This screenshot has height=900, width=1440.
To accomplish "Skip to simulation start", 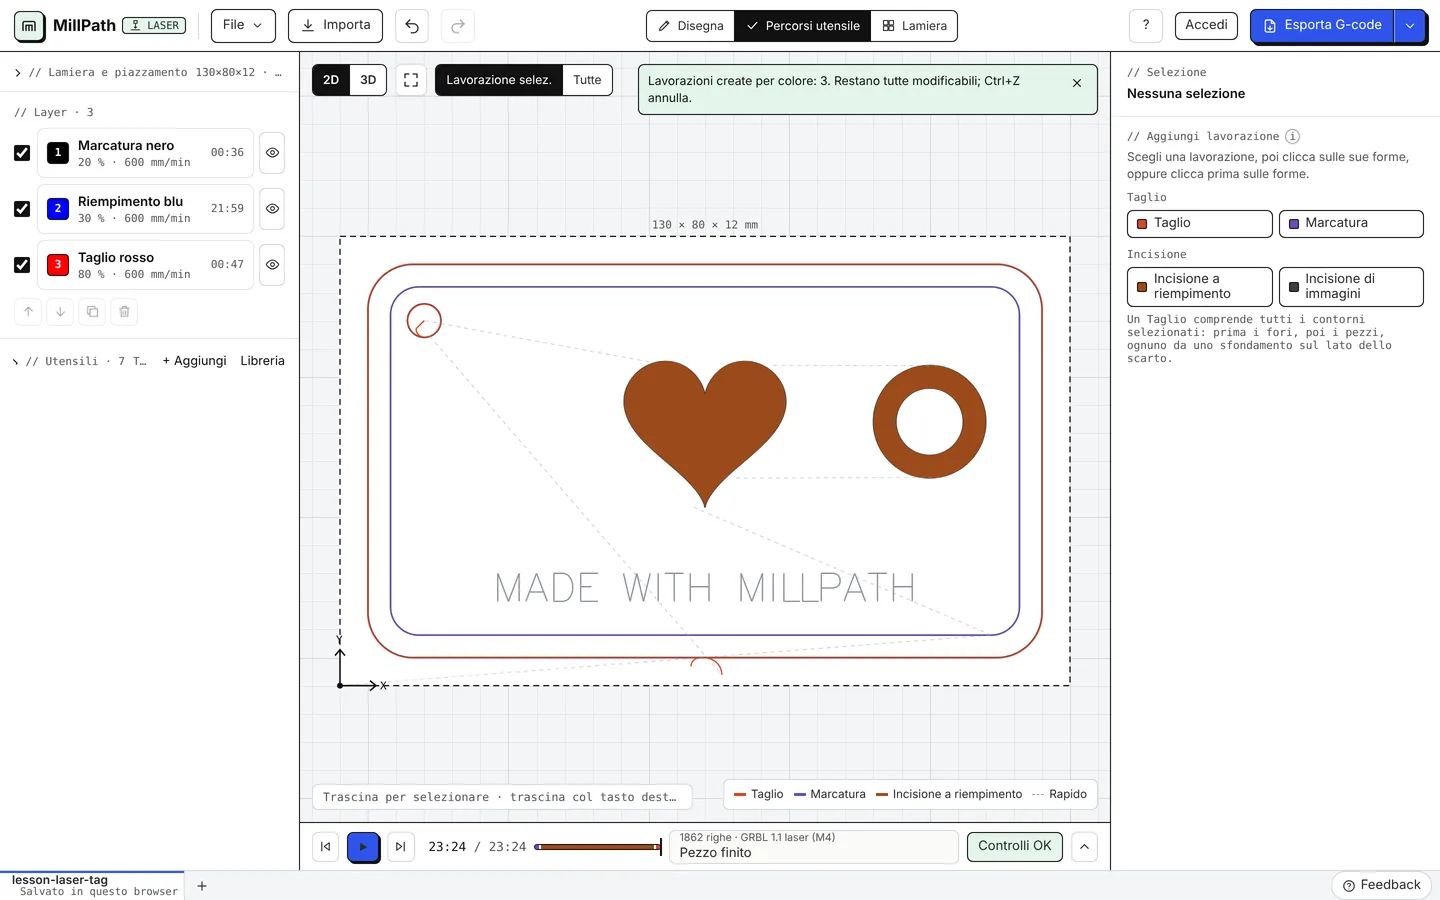I will tap(325, 847).
